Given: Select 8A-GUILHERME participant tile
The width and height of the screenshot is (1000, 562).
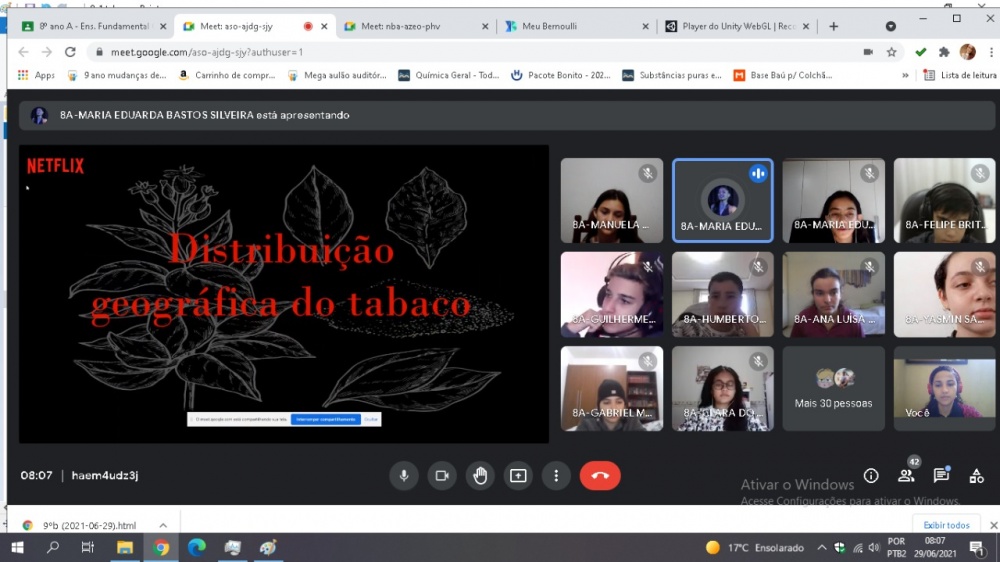Looking at the screenshot, I should (x=612, y=295).
